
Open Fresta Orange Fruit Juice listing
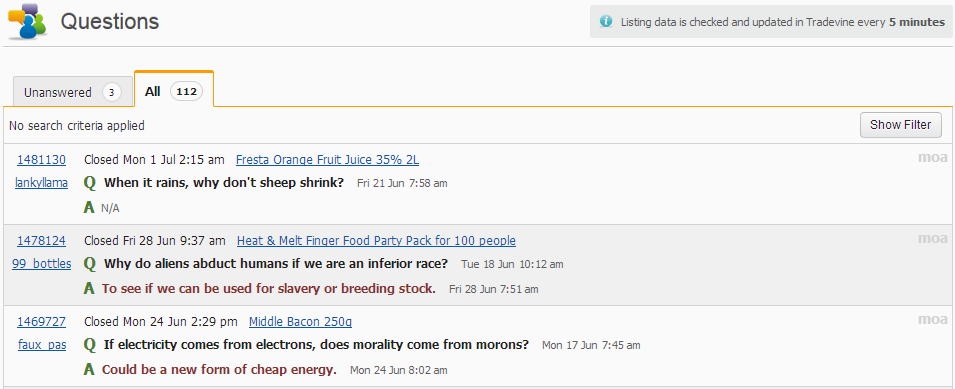[x=328, y=160]
